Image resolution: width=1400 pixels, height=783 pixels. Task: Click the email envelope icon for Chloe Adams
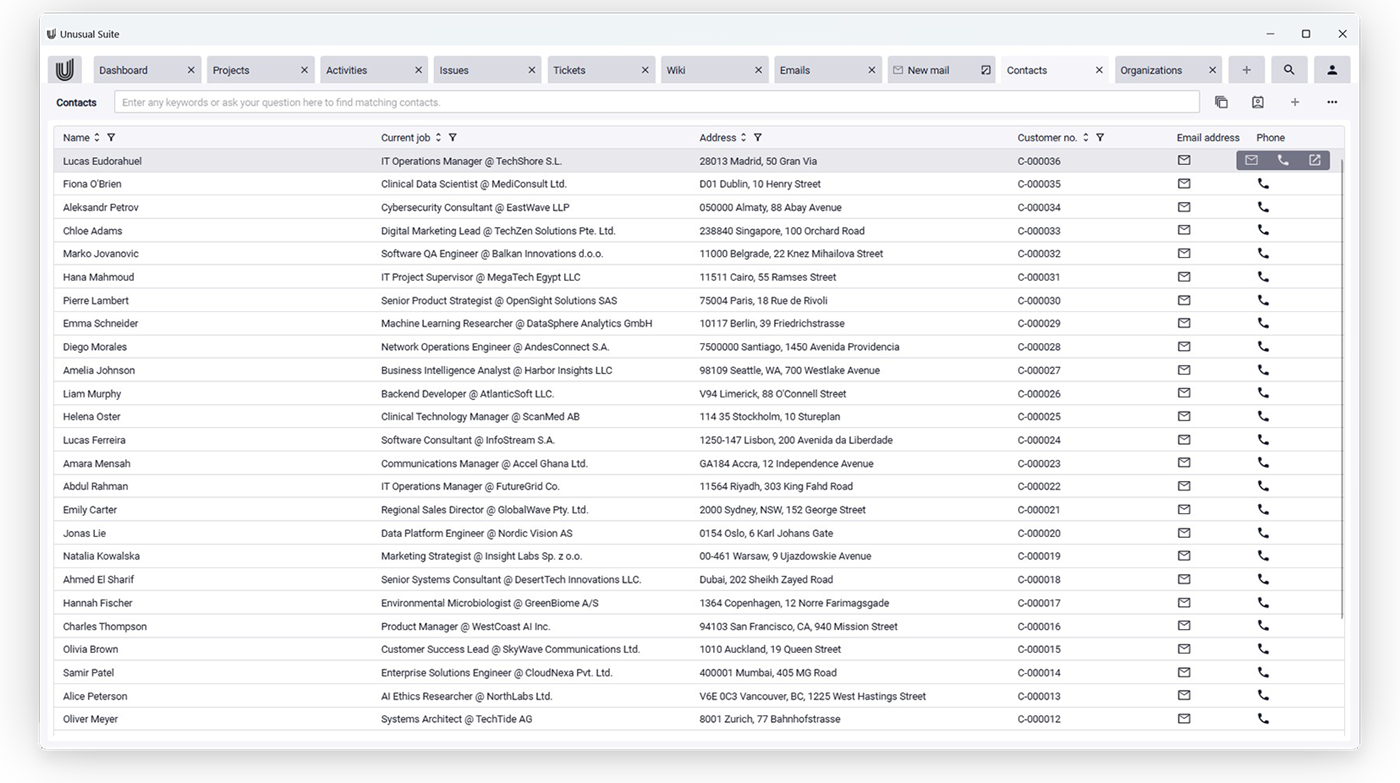[x=1184, y=230]
